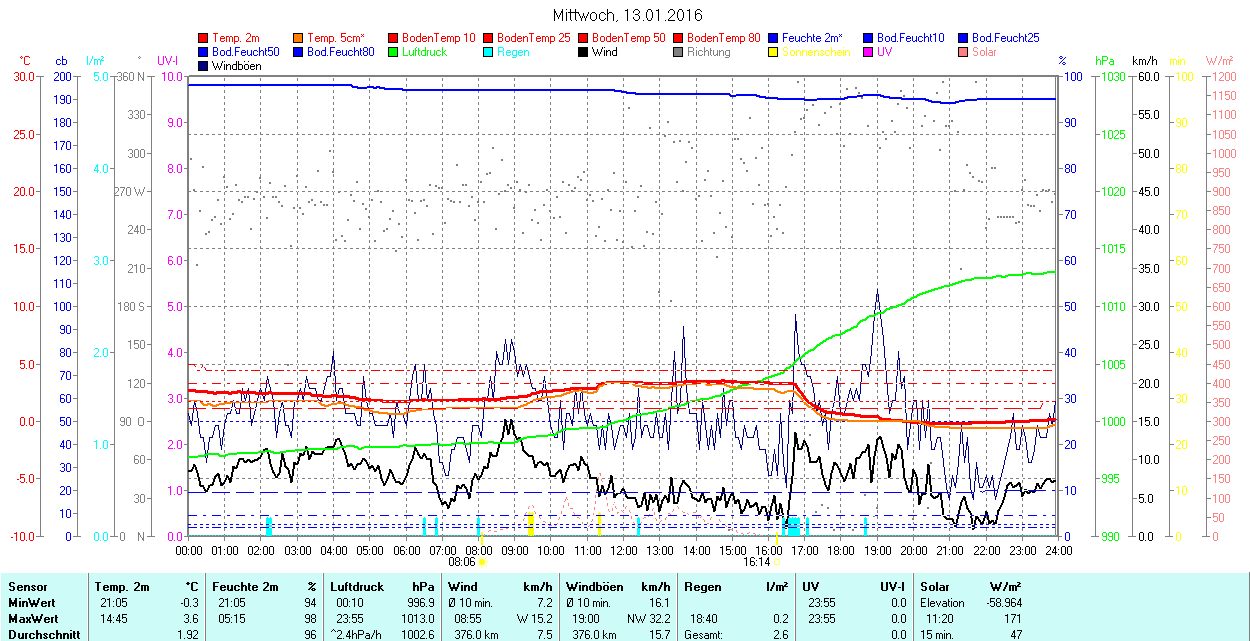This screenshot has width=1250, height=641.
Task: Click the gray Richtung legend square
Action: tap(678, 52)
